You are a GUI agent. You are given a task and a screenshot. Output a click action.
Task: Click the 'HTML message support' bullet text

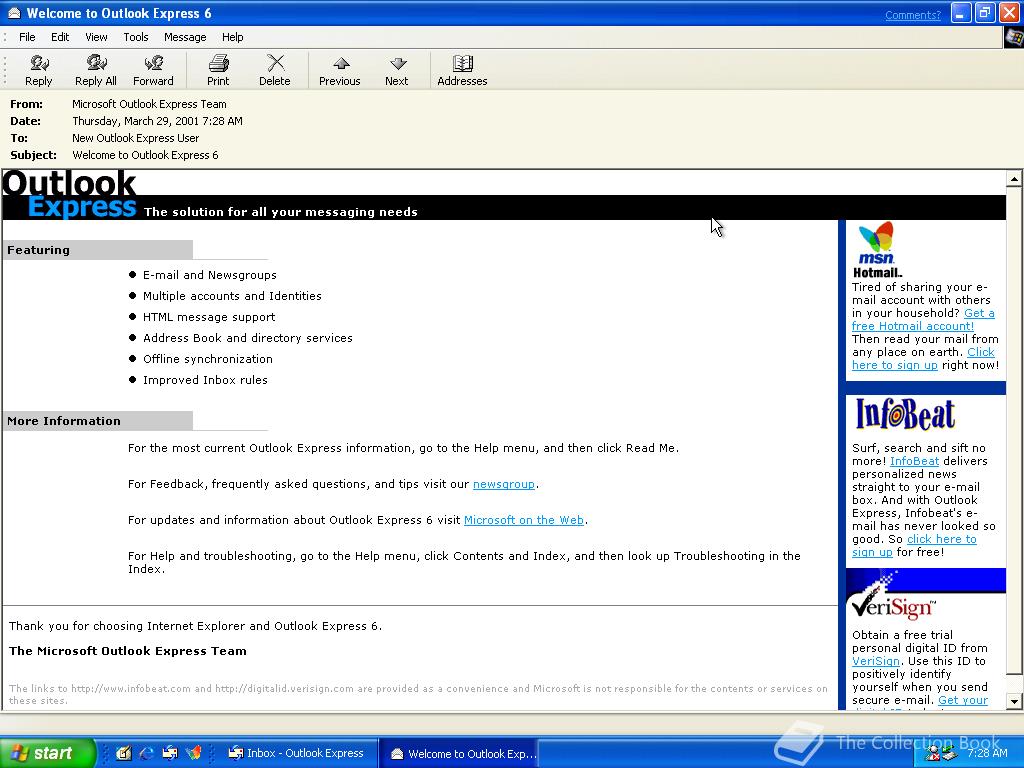pyautogui.click(x=209, y=317)
